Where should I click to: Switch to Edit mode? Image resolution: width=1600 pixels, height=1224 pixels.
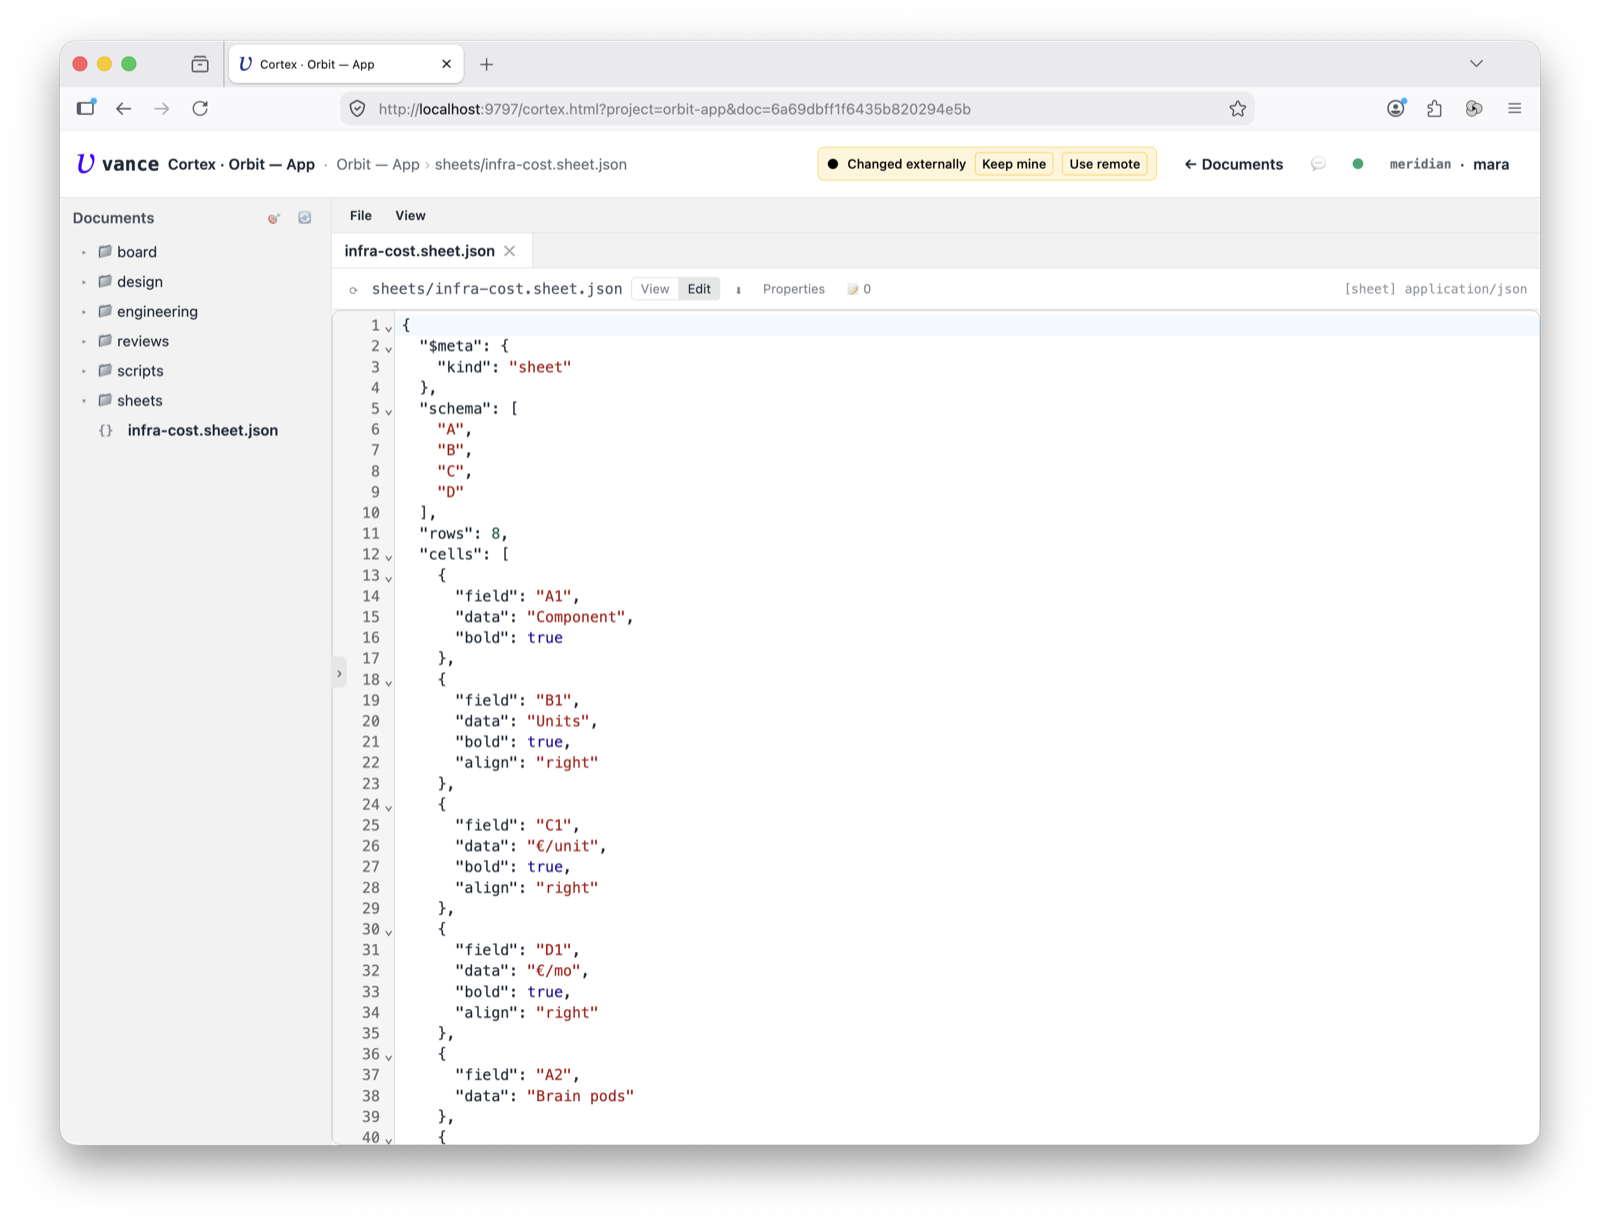699,289
